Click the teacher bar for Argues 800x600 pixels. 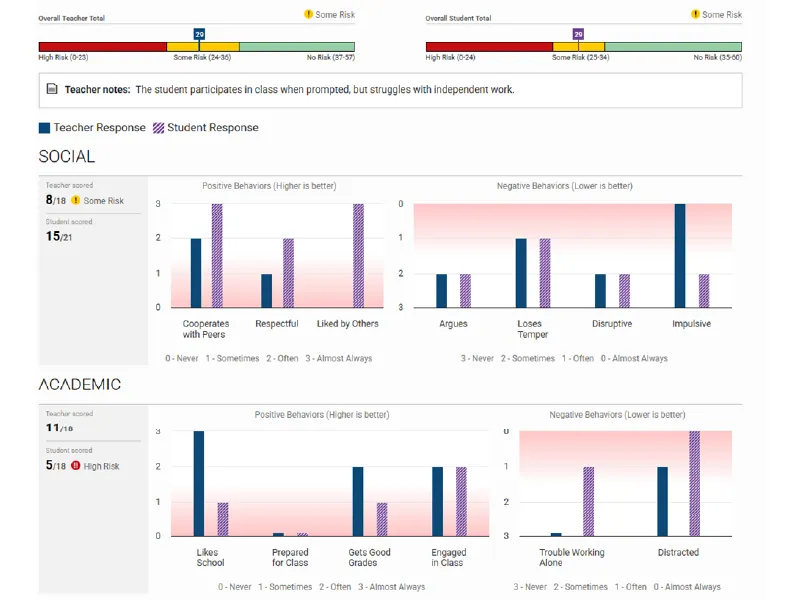[441, 291]
